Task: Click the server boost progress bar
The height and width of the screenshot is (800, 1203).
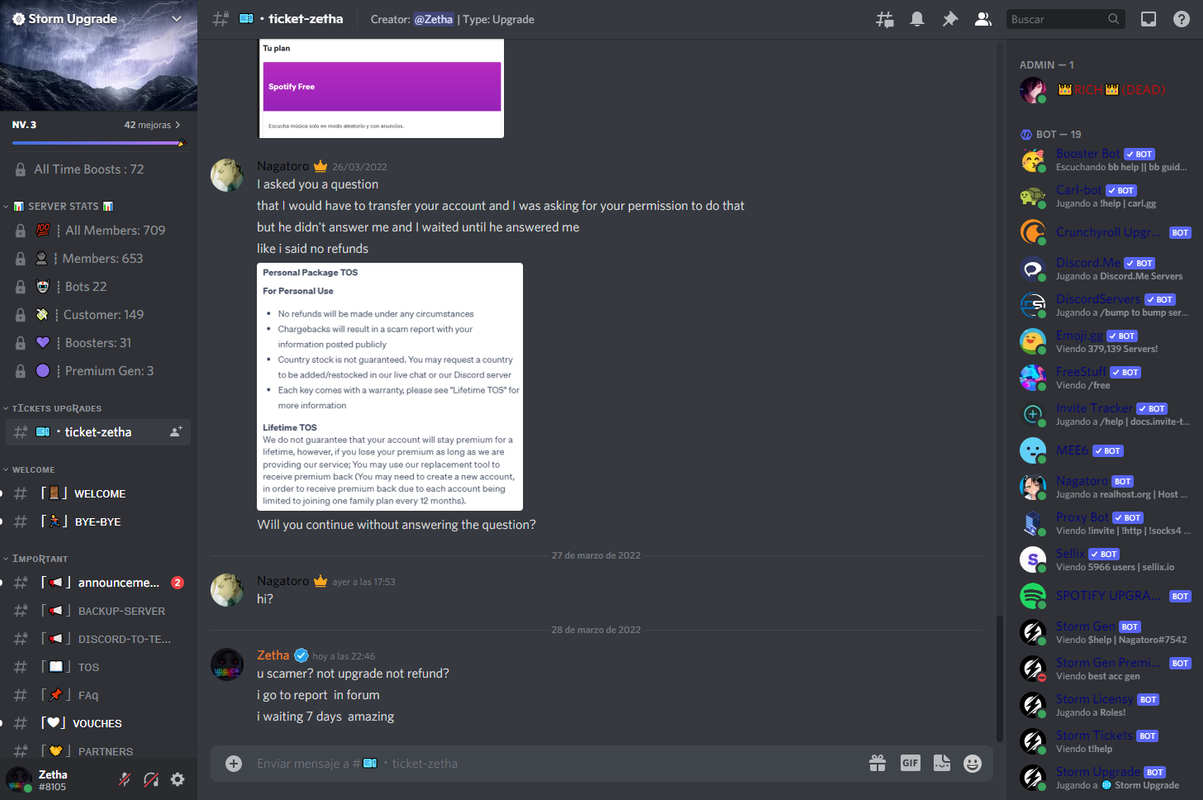Action: pos(98,144)
